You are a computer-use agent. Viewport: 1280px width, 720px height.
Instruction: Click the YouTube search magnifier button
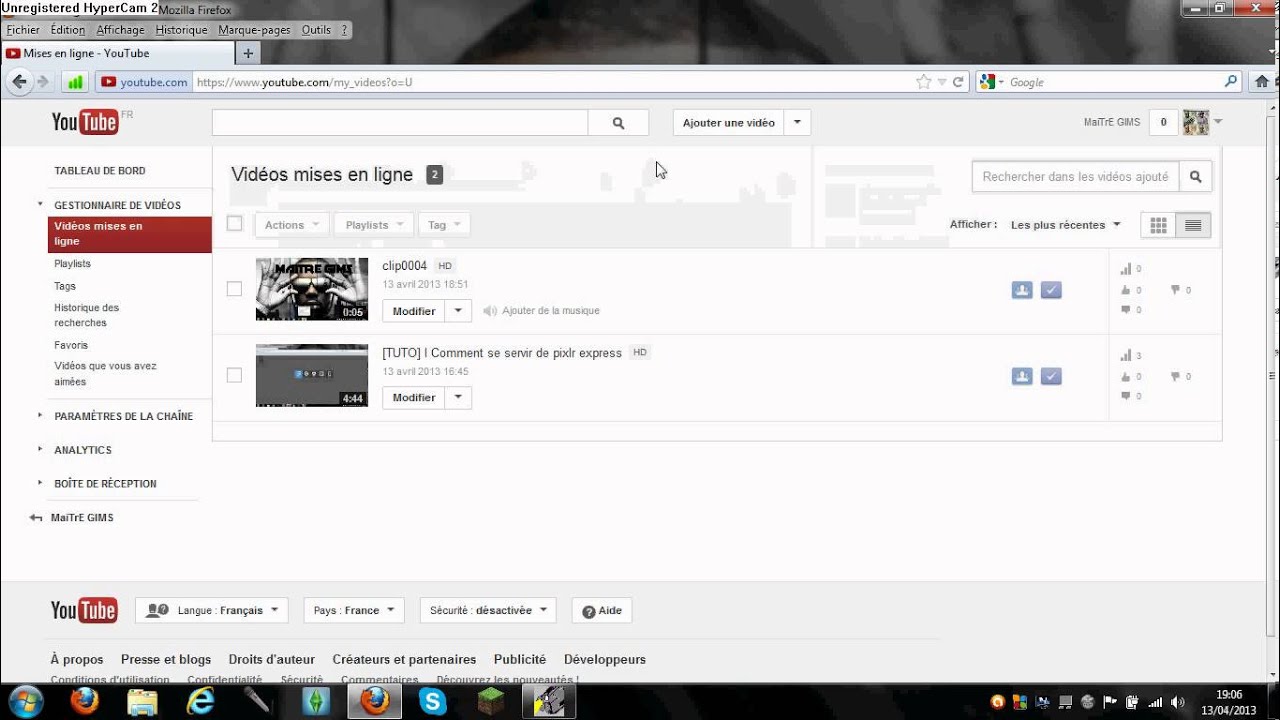click(618, 123)
